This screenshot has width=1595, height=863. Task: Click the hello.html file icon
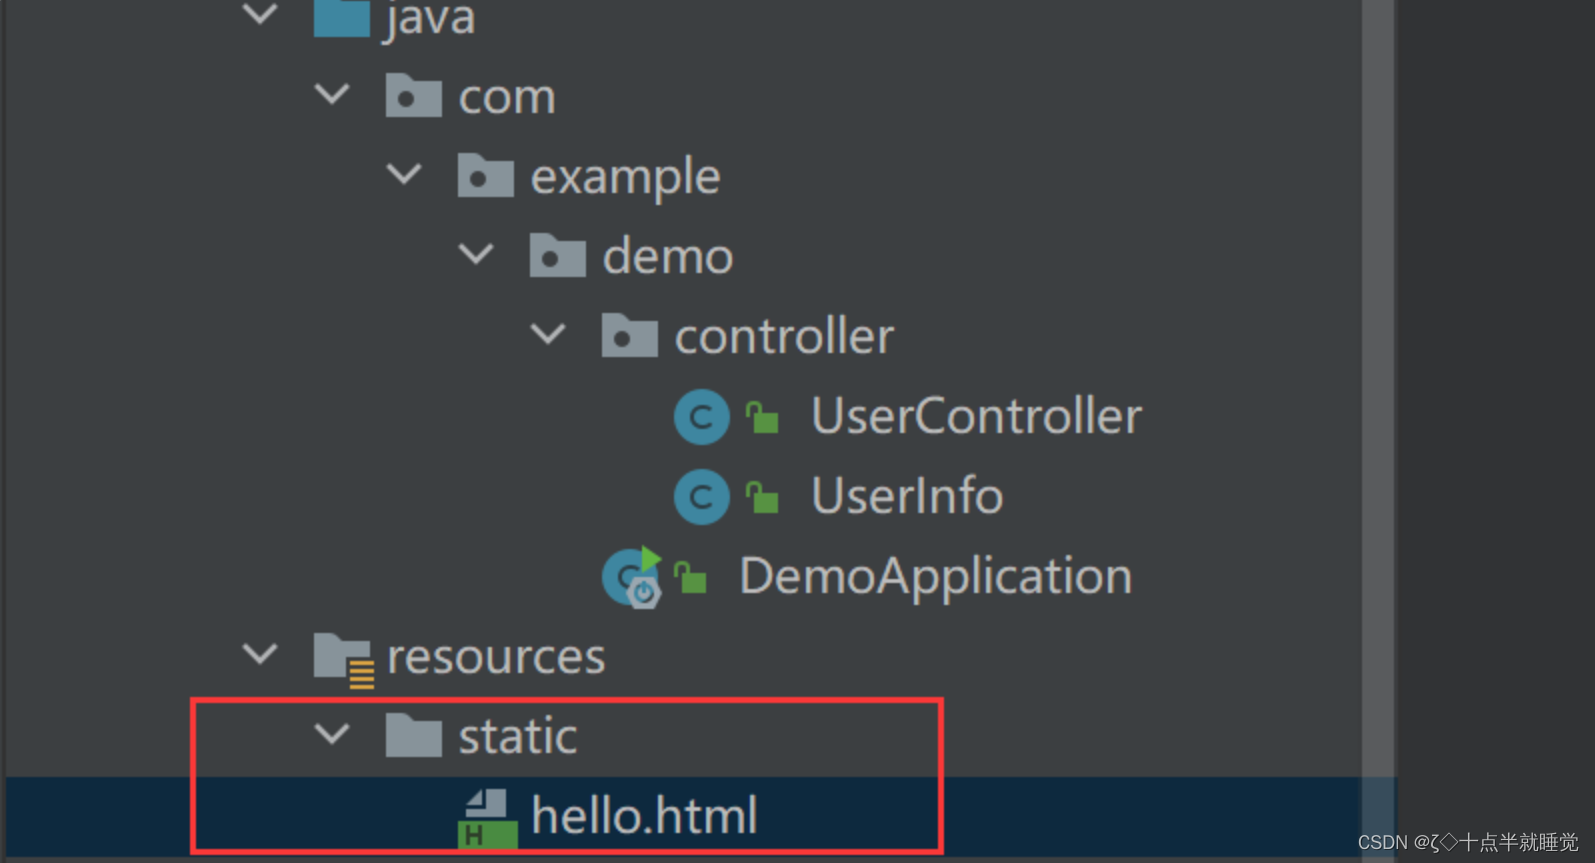point(488,818)
